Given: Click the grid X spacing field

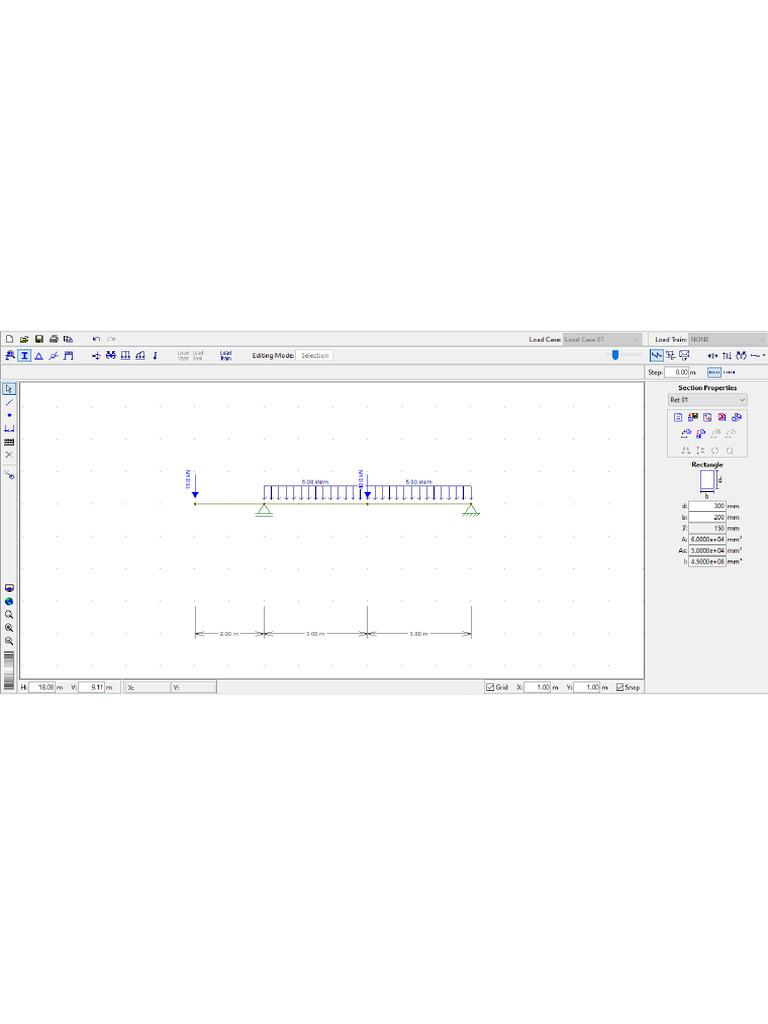Looking at the screenshot, I should click(537, 687).
